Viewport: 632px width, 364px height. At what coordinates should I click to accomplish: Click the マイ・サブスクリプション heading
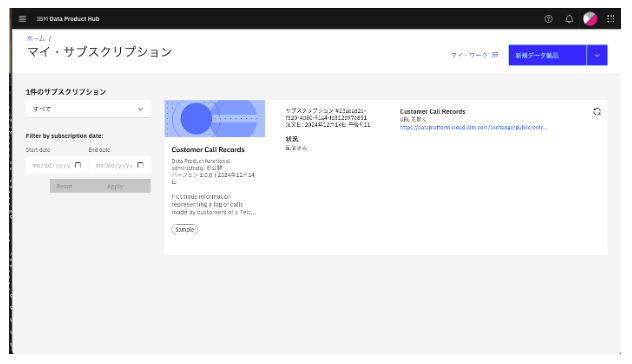pos(100,52)
